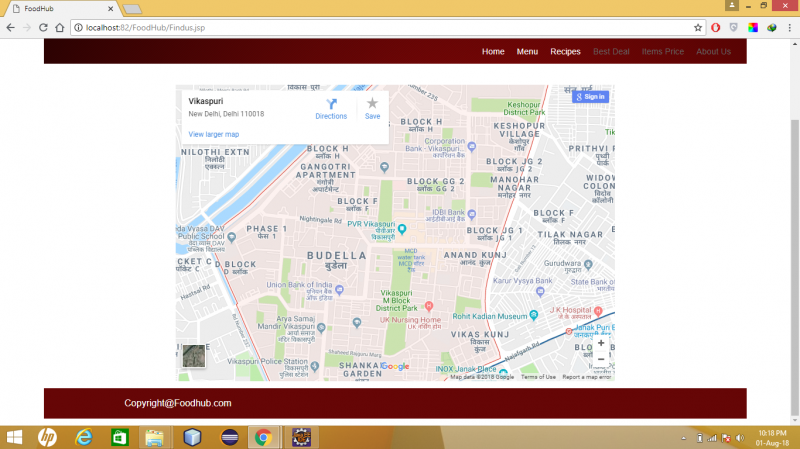Go to the Recipes page

(x=565, y=52)
